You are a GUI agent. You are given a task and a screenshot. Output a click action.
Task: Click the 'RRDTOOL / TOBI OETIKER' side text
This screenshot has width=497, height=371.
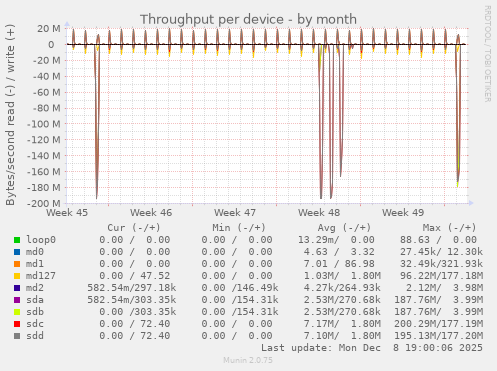click(x=487, y=54)
